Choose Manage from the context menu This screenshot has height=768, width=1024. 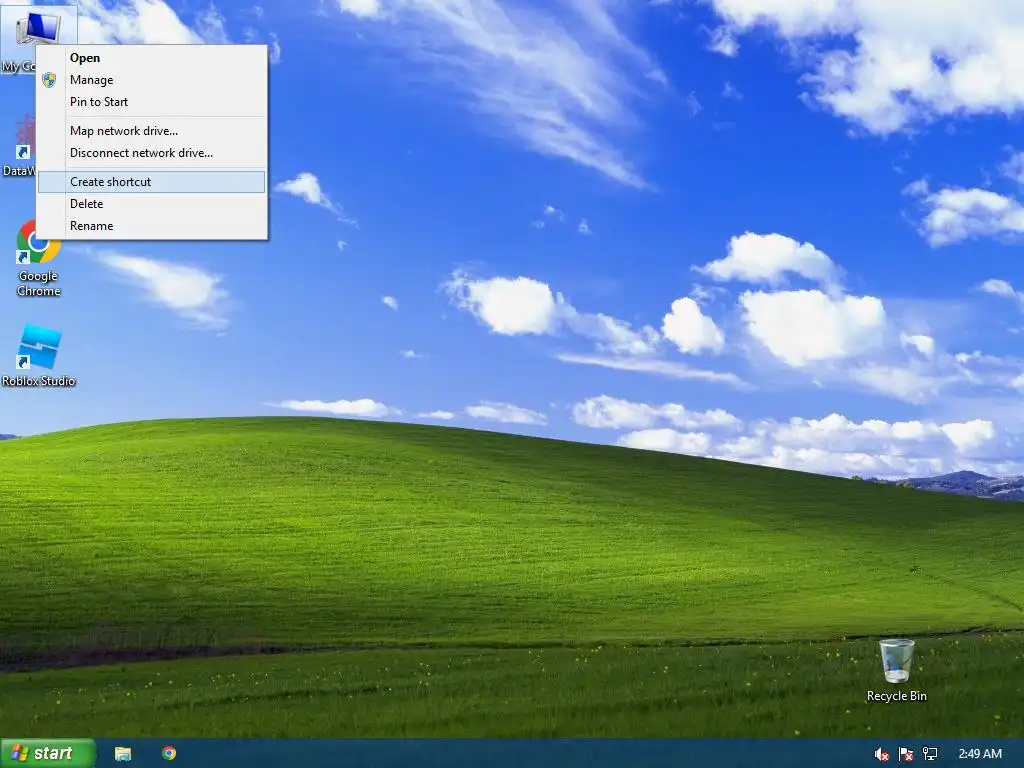(x=152, y=80)
